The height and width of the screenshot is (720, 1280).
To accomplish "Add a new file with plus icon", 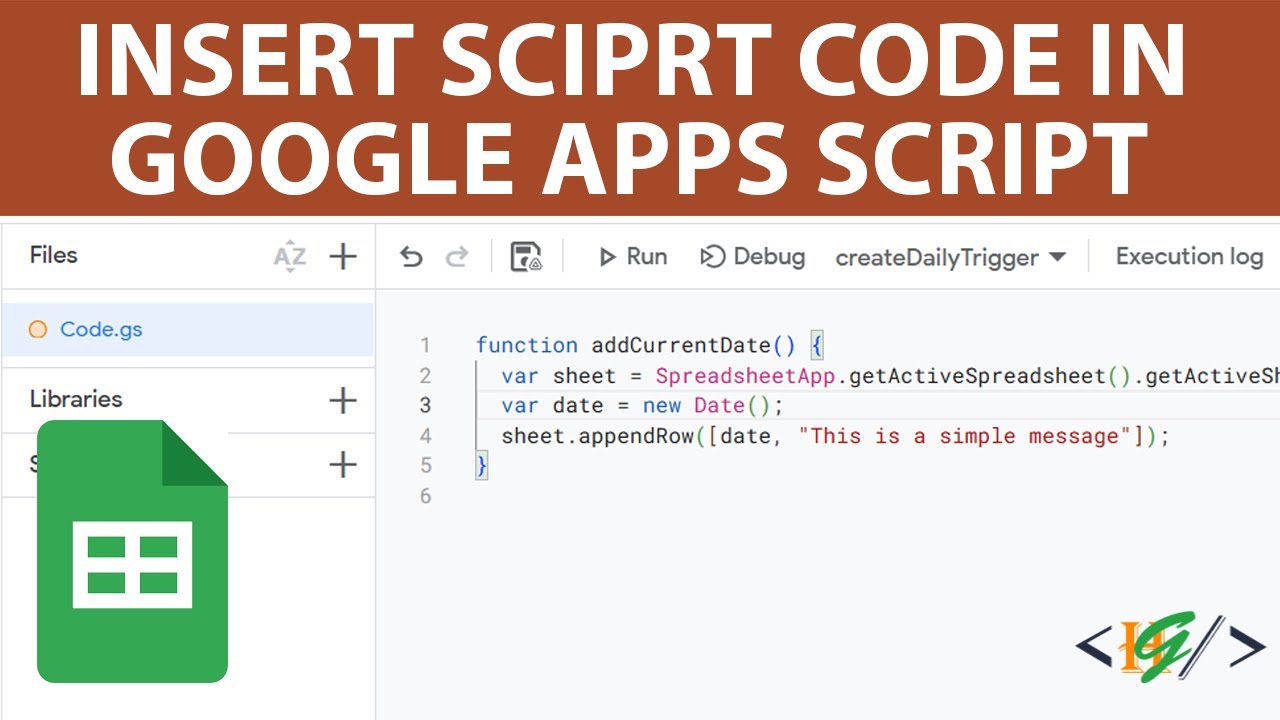I will (x=343, y=257).
